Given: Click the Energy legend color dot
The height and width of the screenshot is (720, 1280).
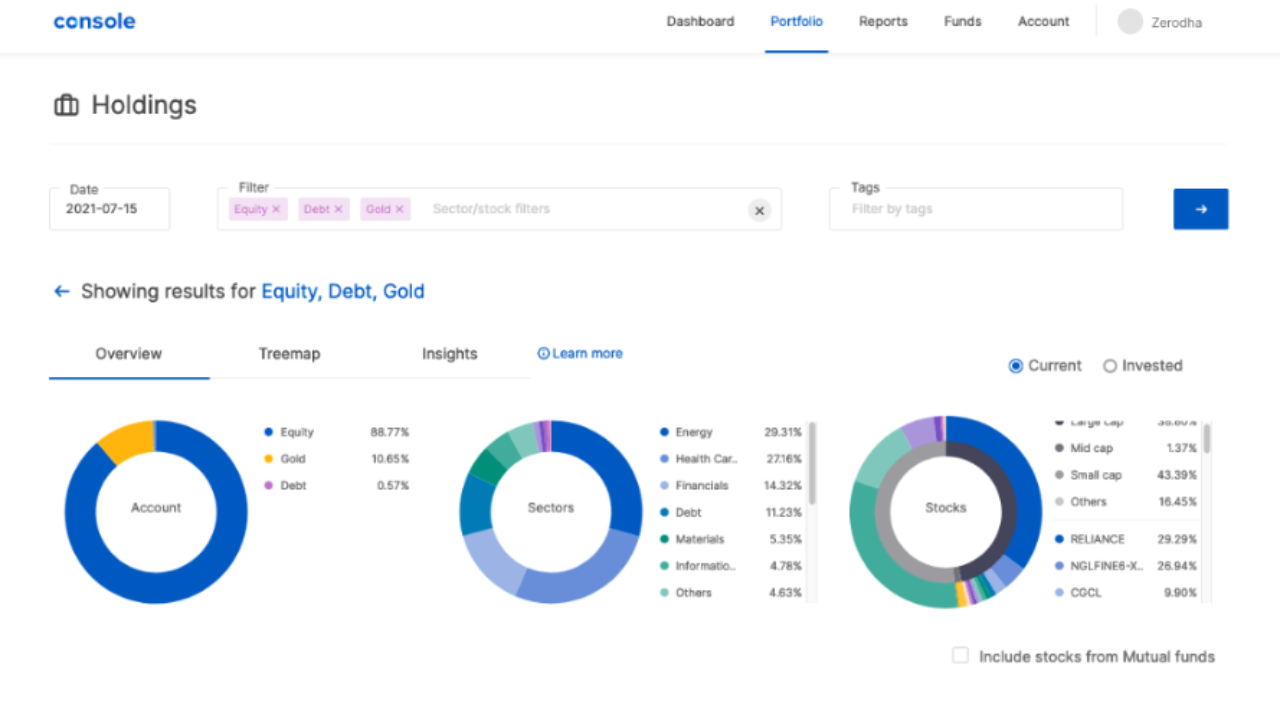Looking at the screenshot, I should [x=664, y=432].
